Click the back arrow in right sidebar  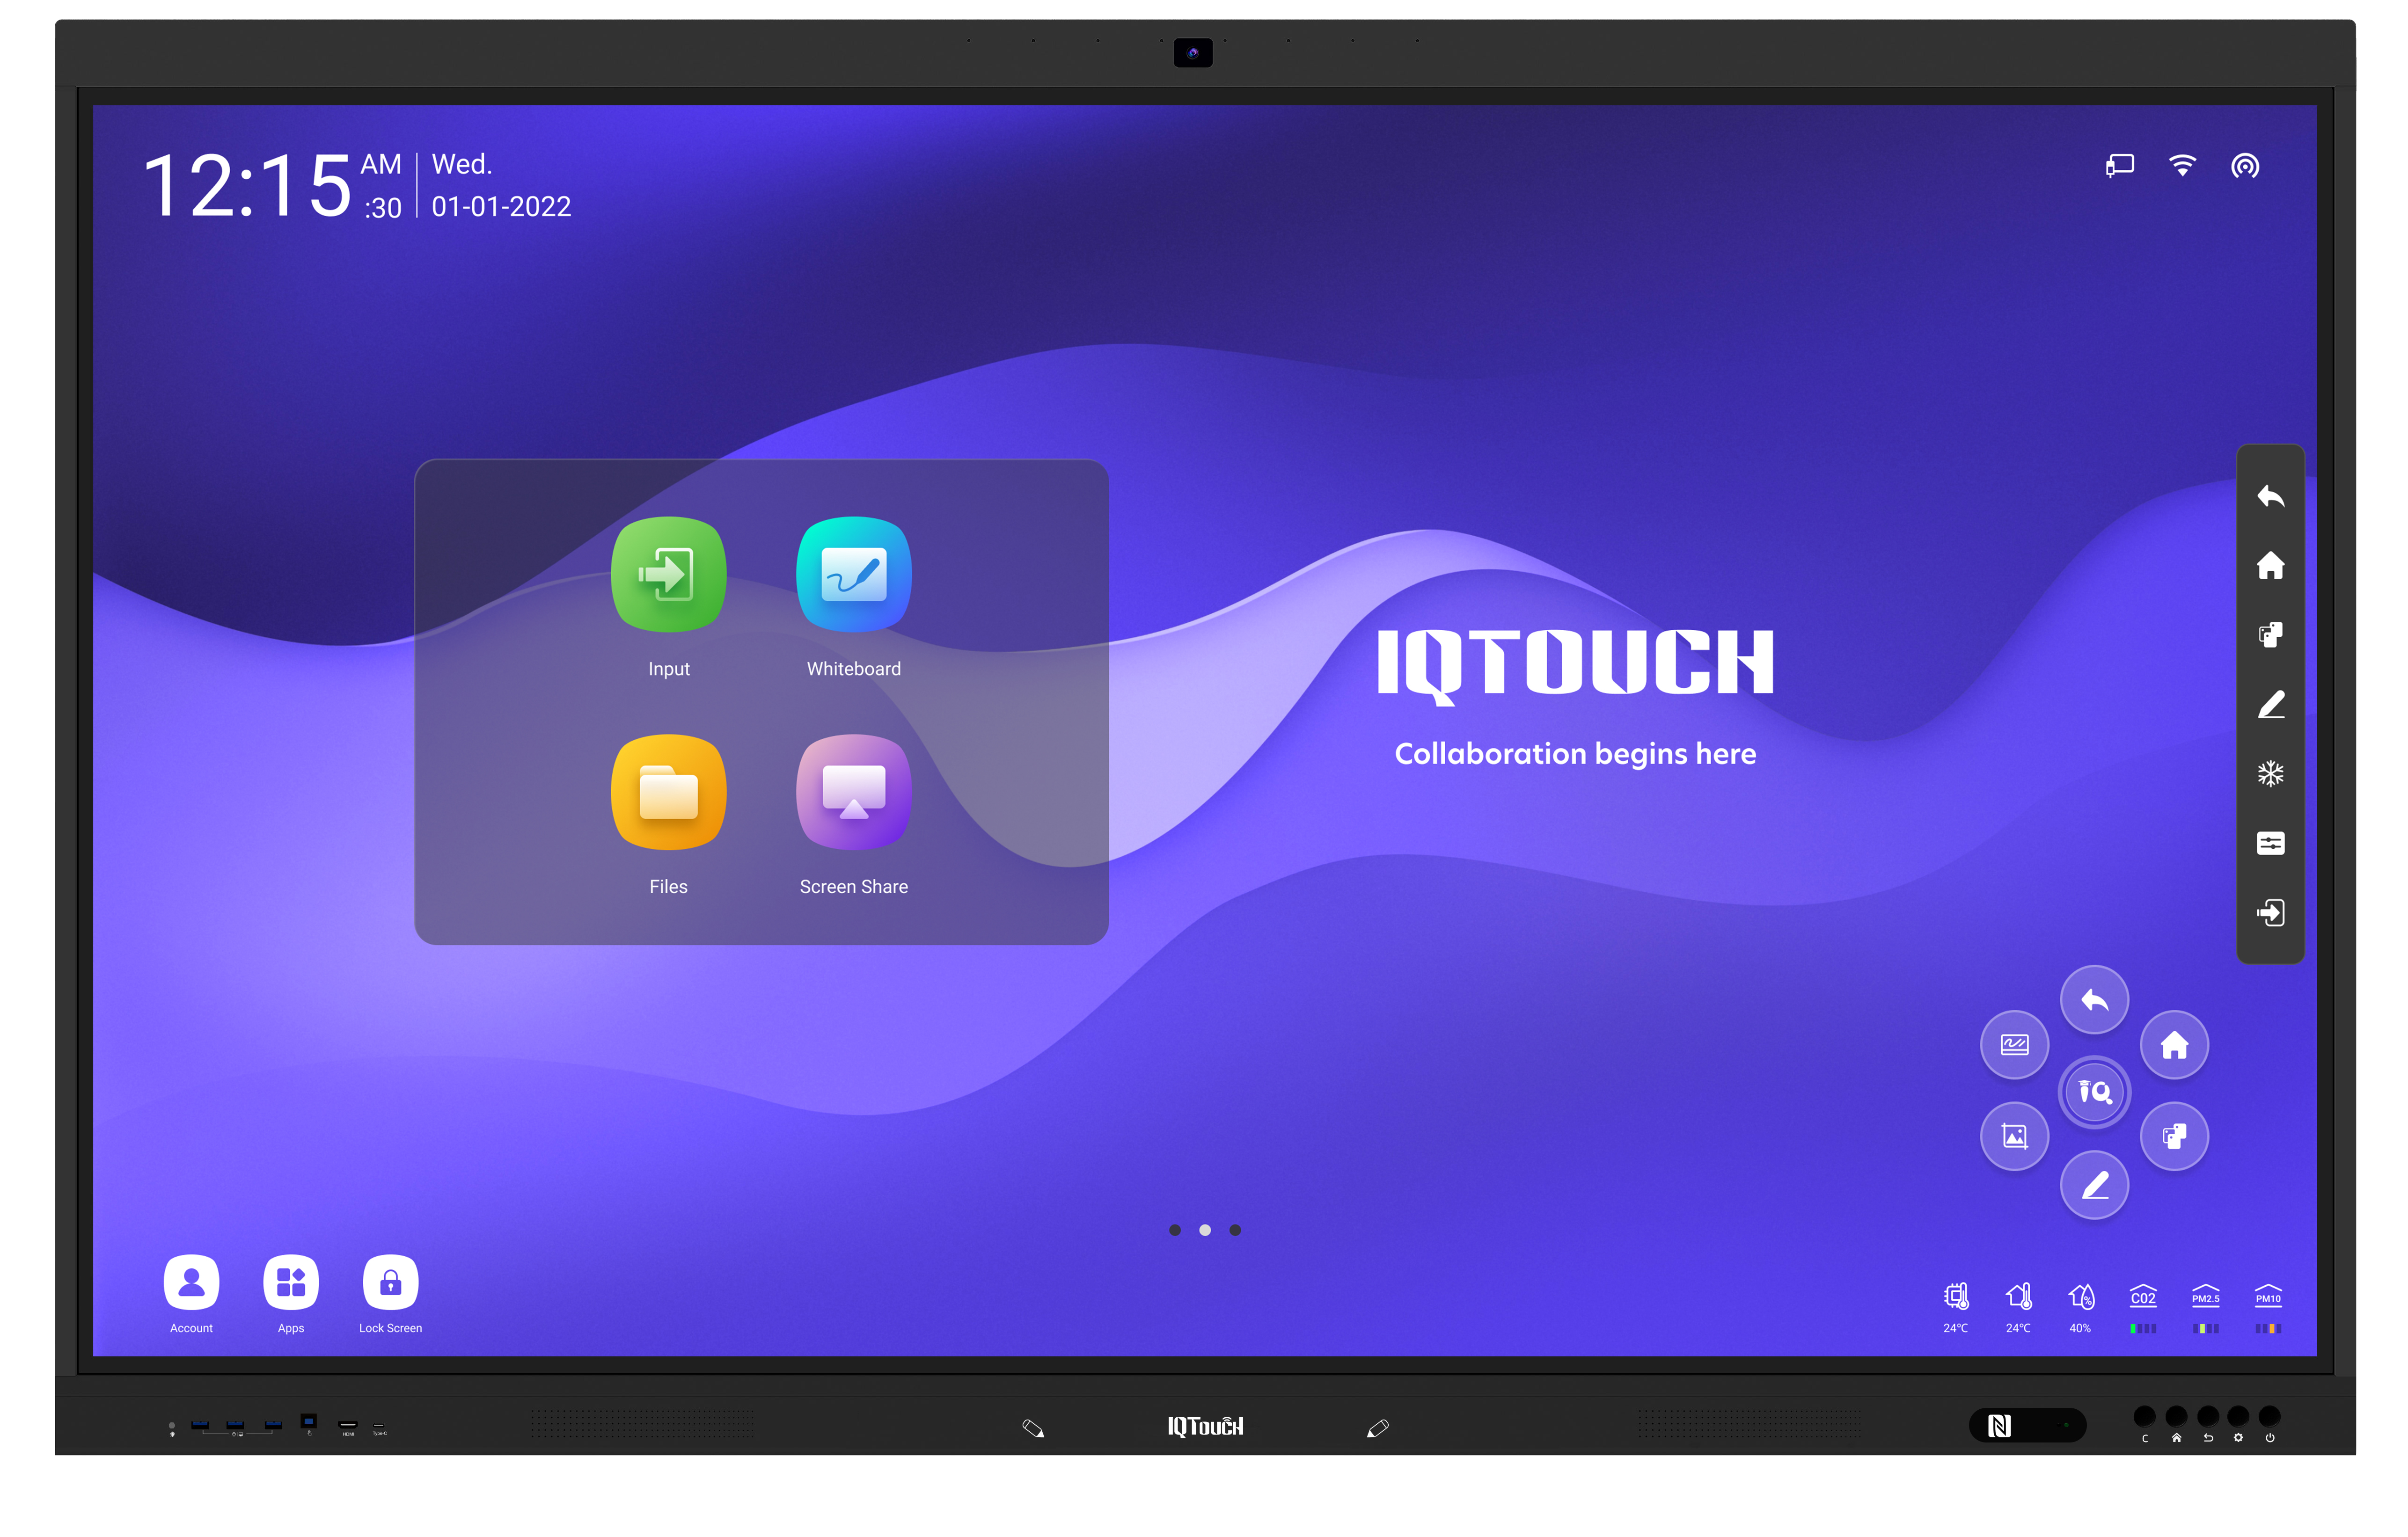(x=2270, y=496)
